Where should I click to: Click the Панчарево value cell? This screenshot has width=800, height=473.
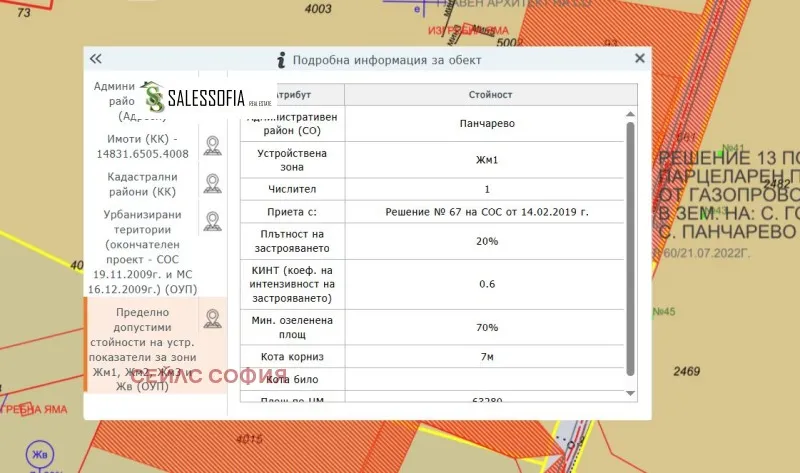(x=487, y=124)
